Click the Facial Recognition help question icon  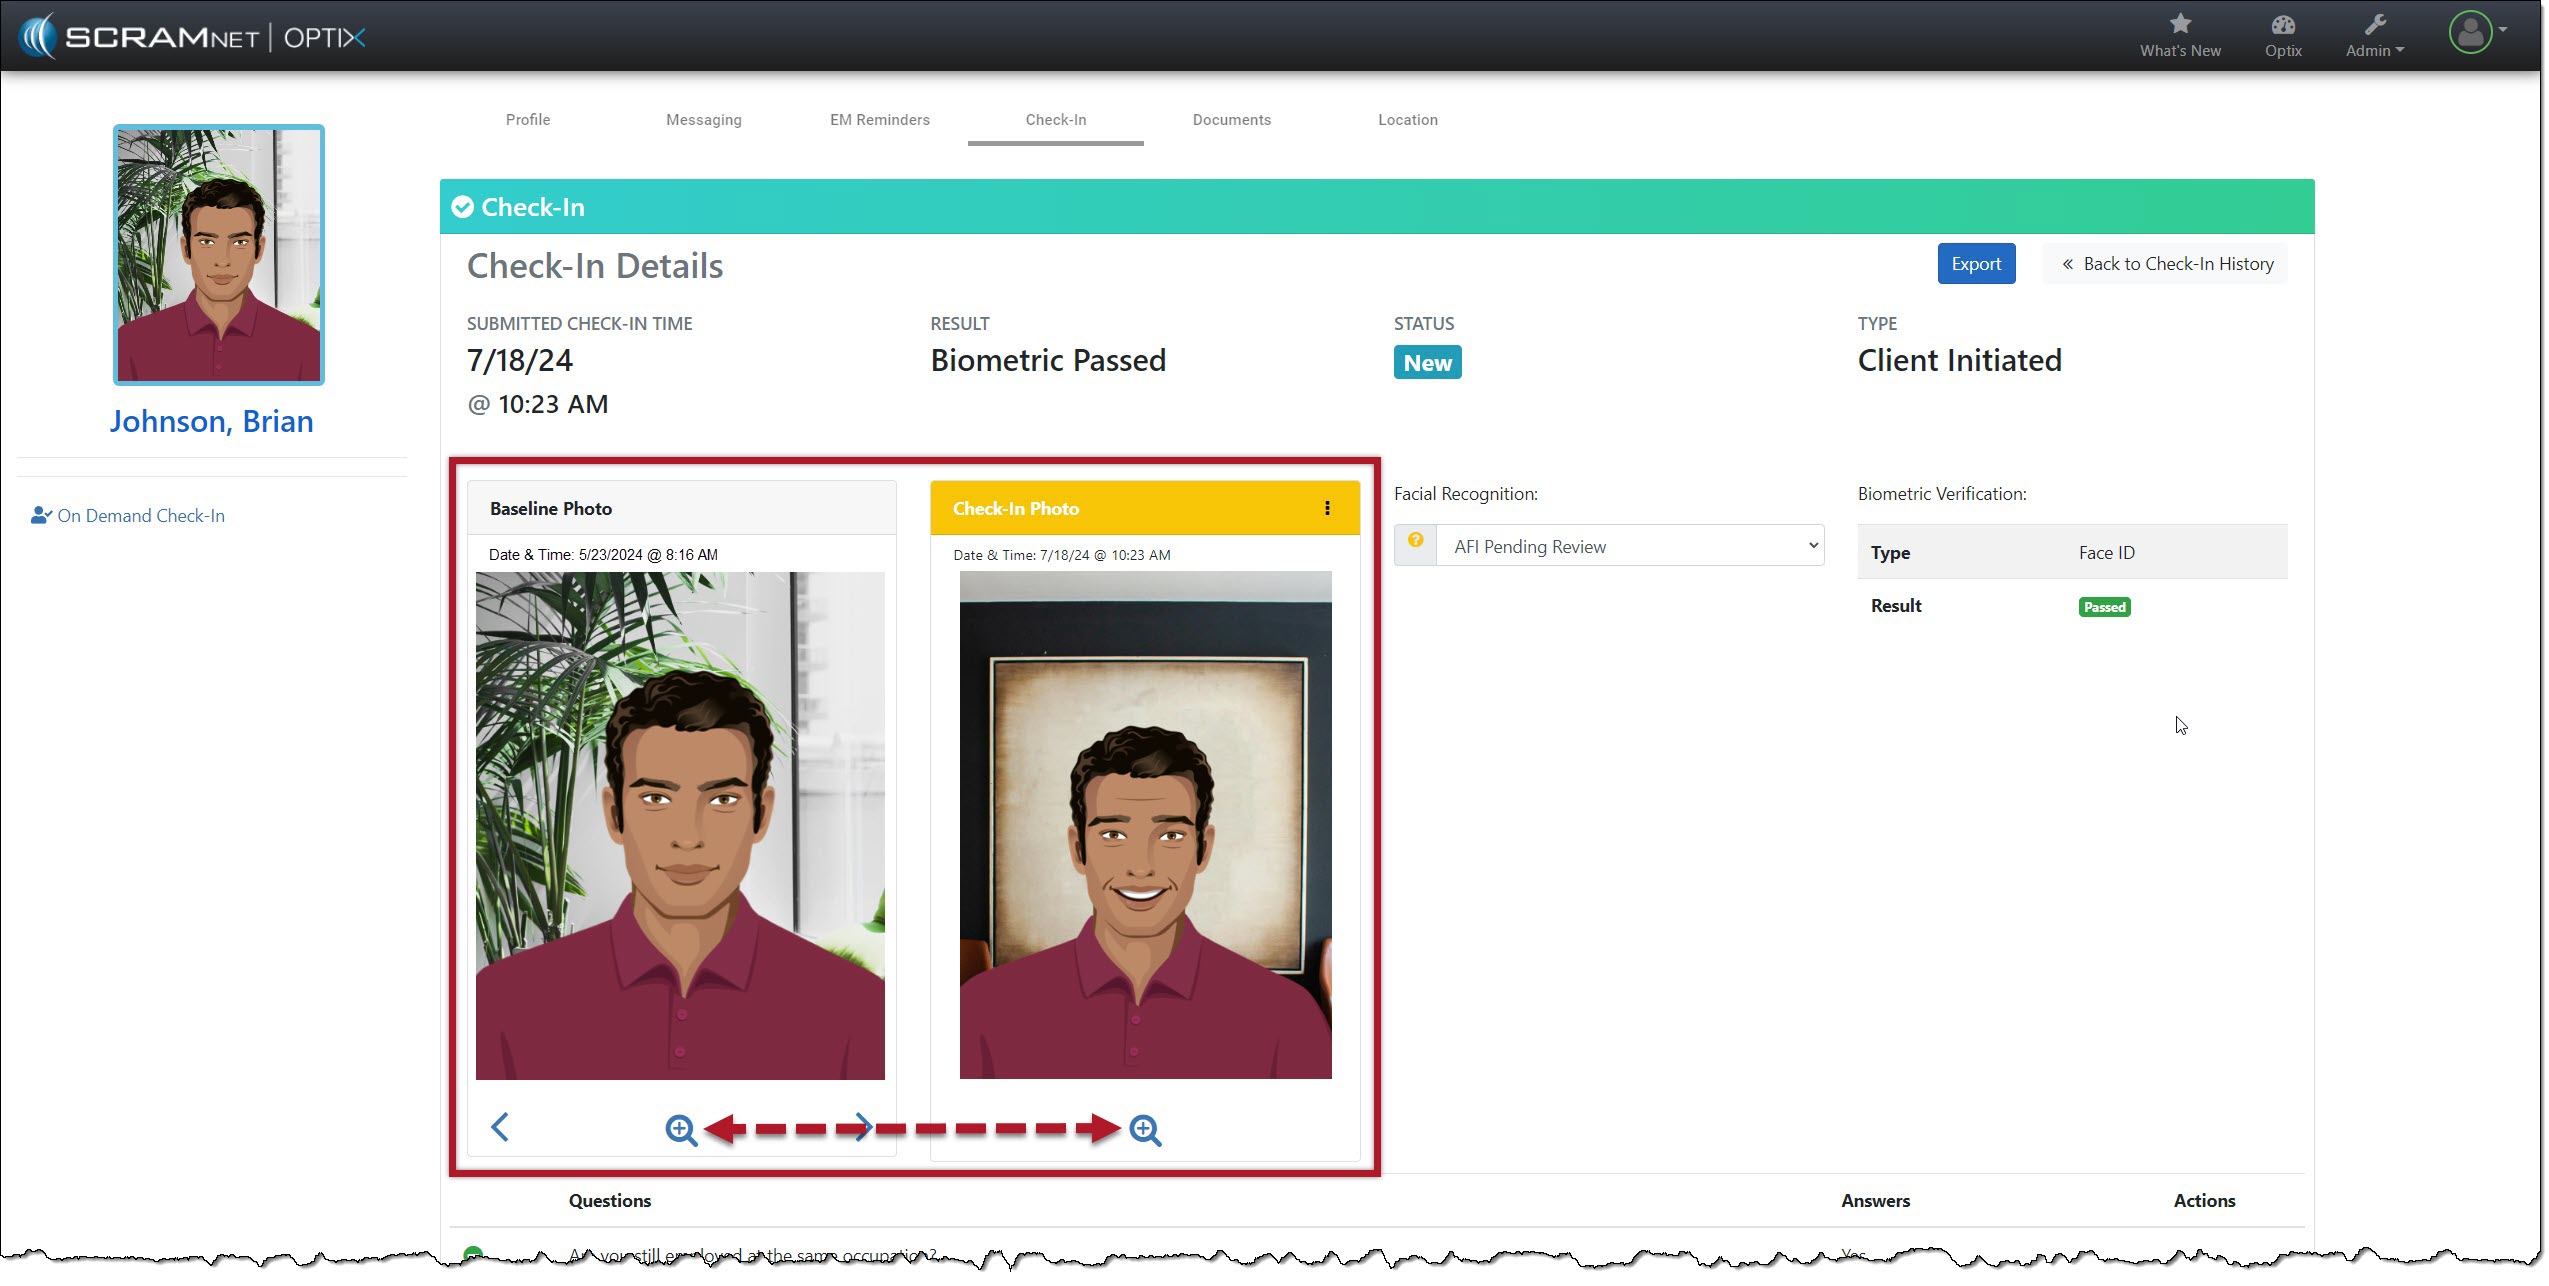[1415, 541]
